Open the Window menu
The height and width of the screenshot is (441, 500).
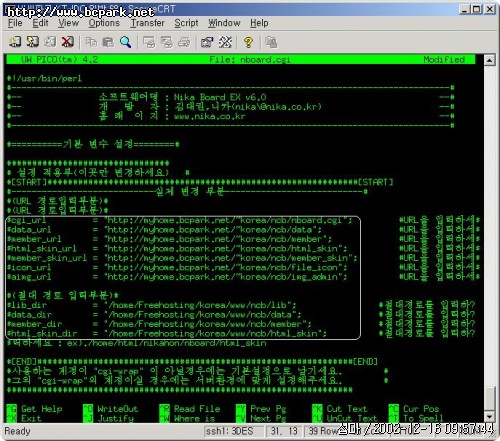click(x=224, y=23)
